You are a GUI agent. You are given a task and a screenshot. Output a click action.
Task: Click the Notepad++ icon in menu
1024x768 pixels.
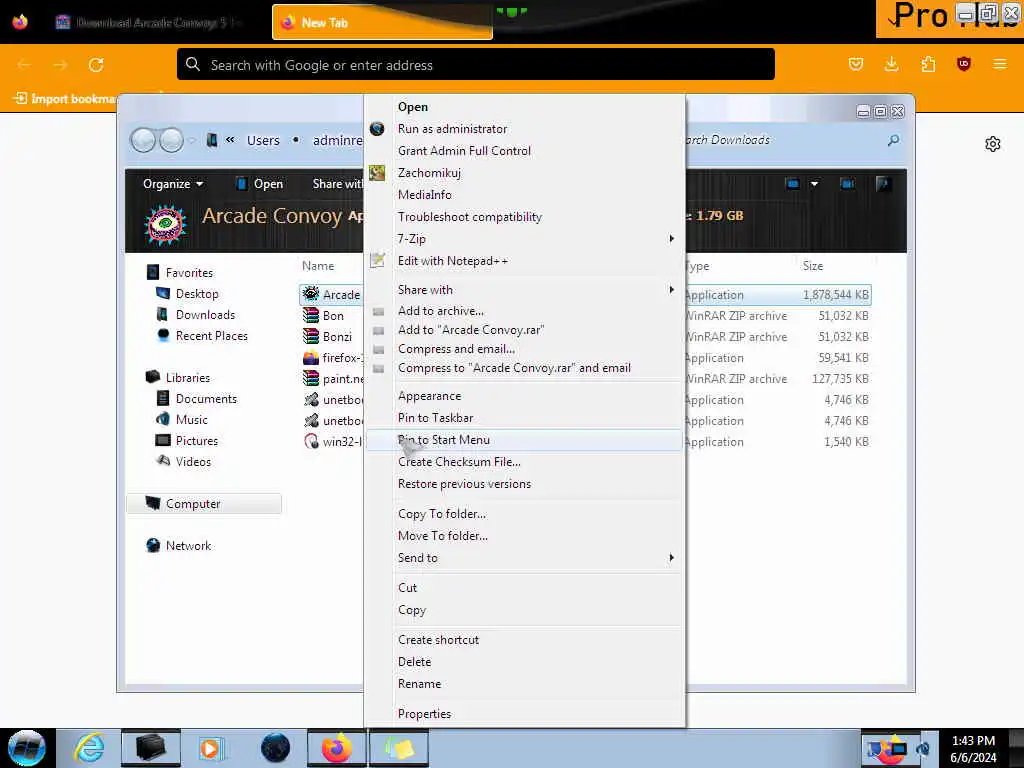pos(377,261)
